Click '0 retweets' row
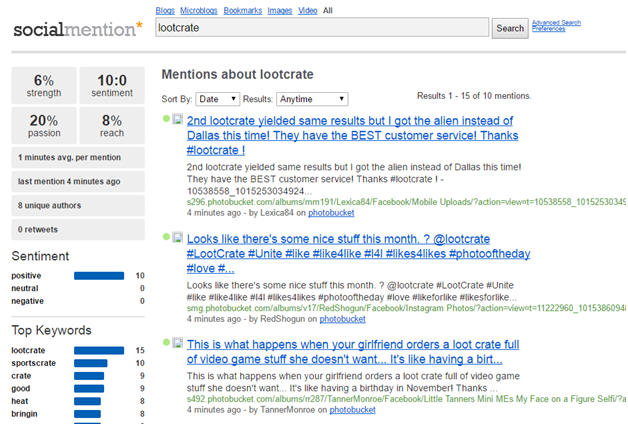 78,229
